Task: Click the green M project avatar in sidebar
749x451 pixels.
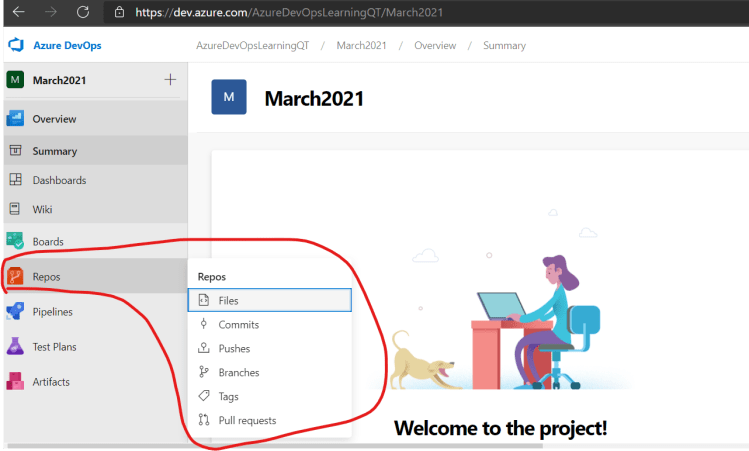Action: click(15, 80)
